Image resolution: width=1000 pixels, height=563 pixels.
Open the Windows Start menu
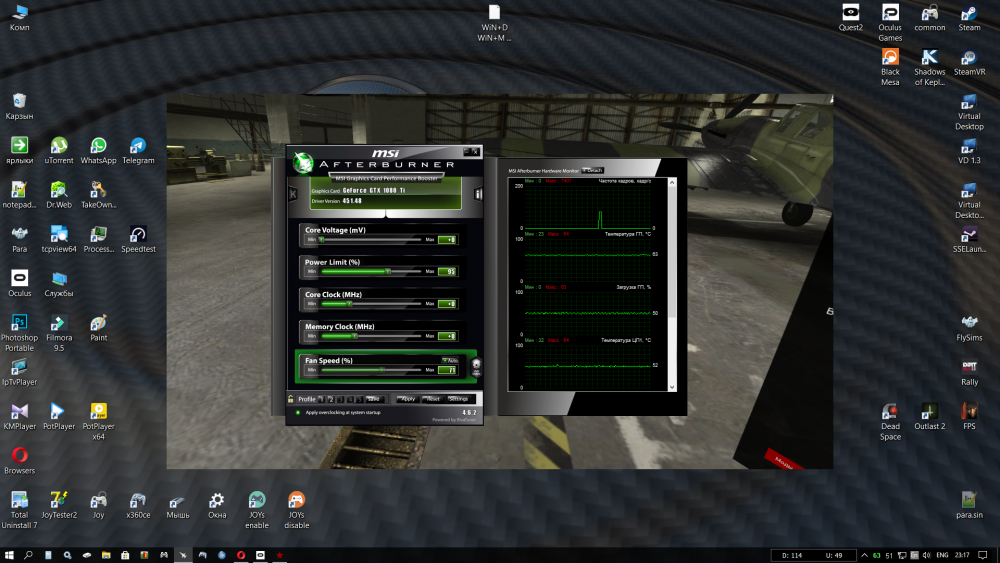pyautogui.click(x=9, y=555)
